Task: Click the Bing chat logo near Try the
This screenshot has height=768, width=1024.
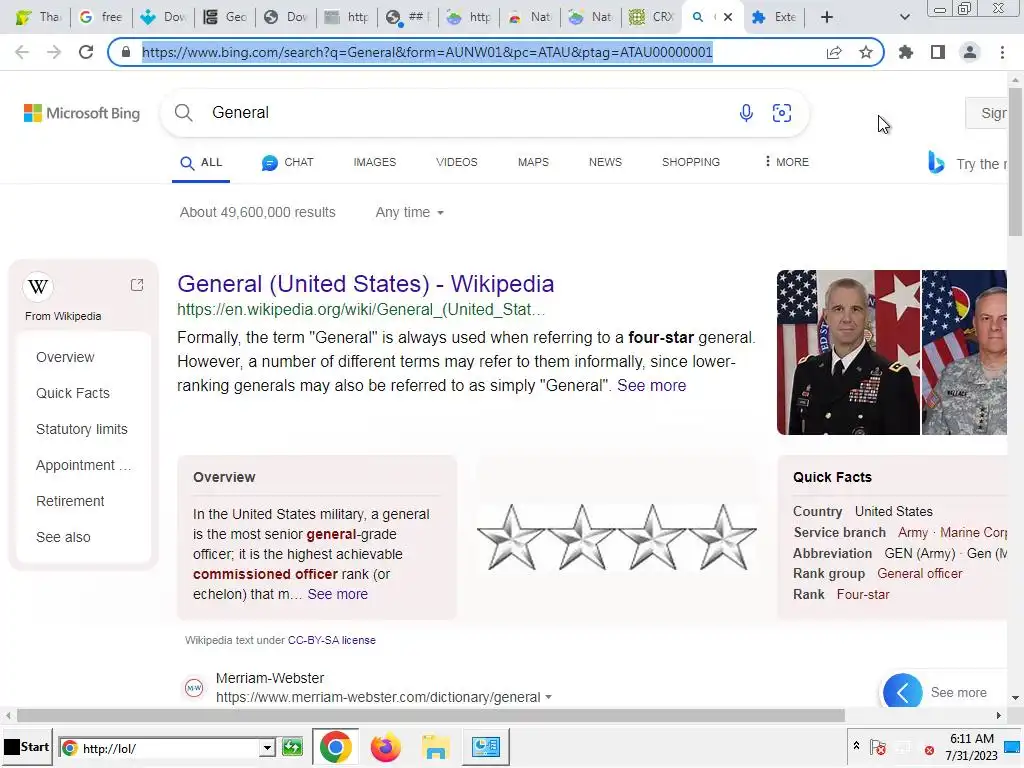Action: pyautogui.click(x=936, y=162)
